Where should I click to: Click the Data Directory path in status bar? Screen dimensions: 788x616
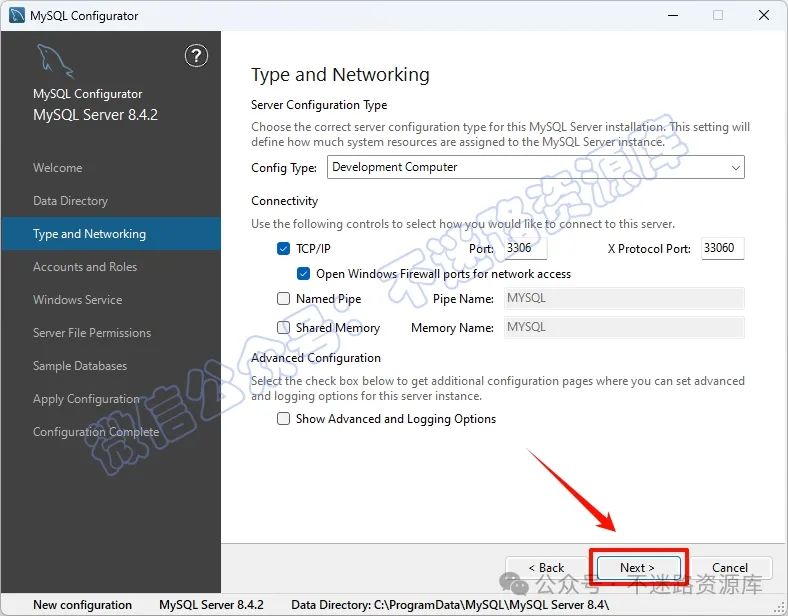[x=450, y=605]
